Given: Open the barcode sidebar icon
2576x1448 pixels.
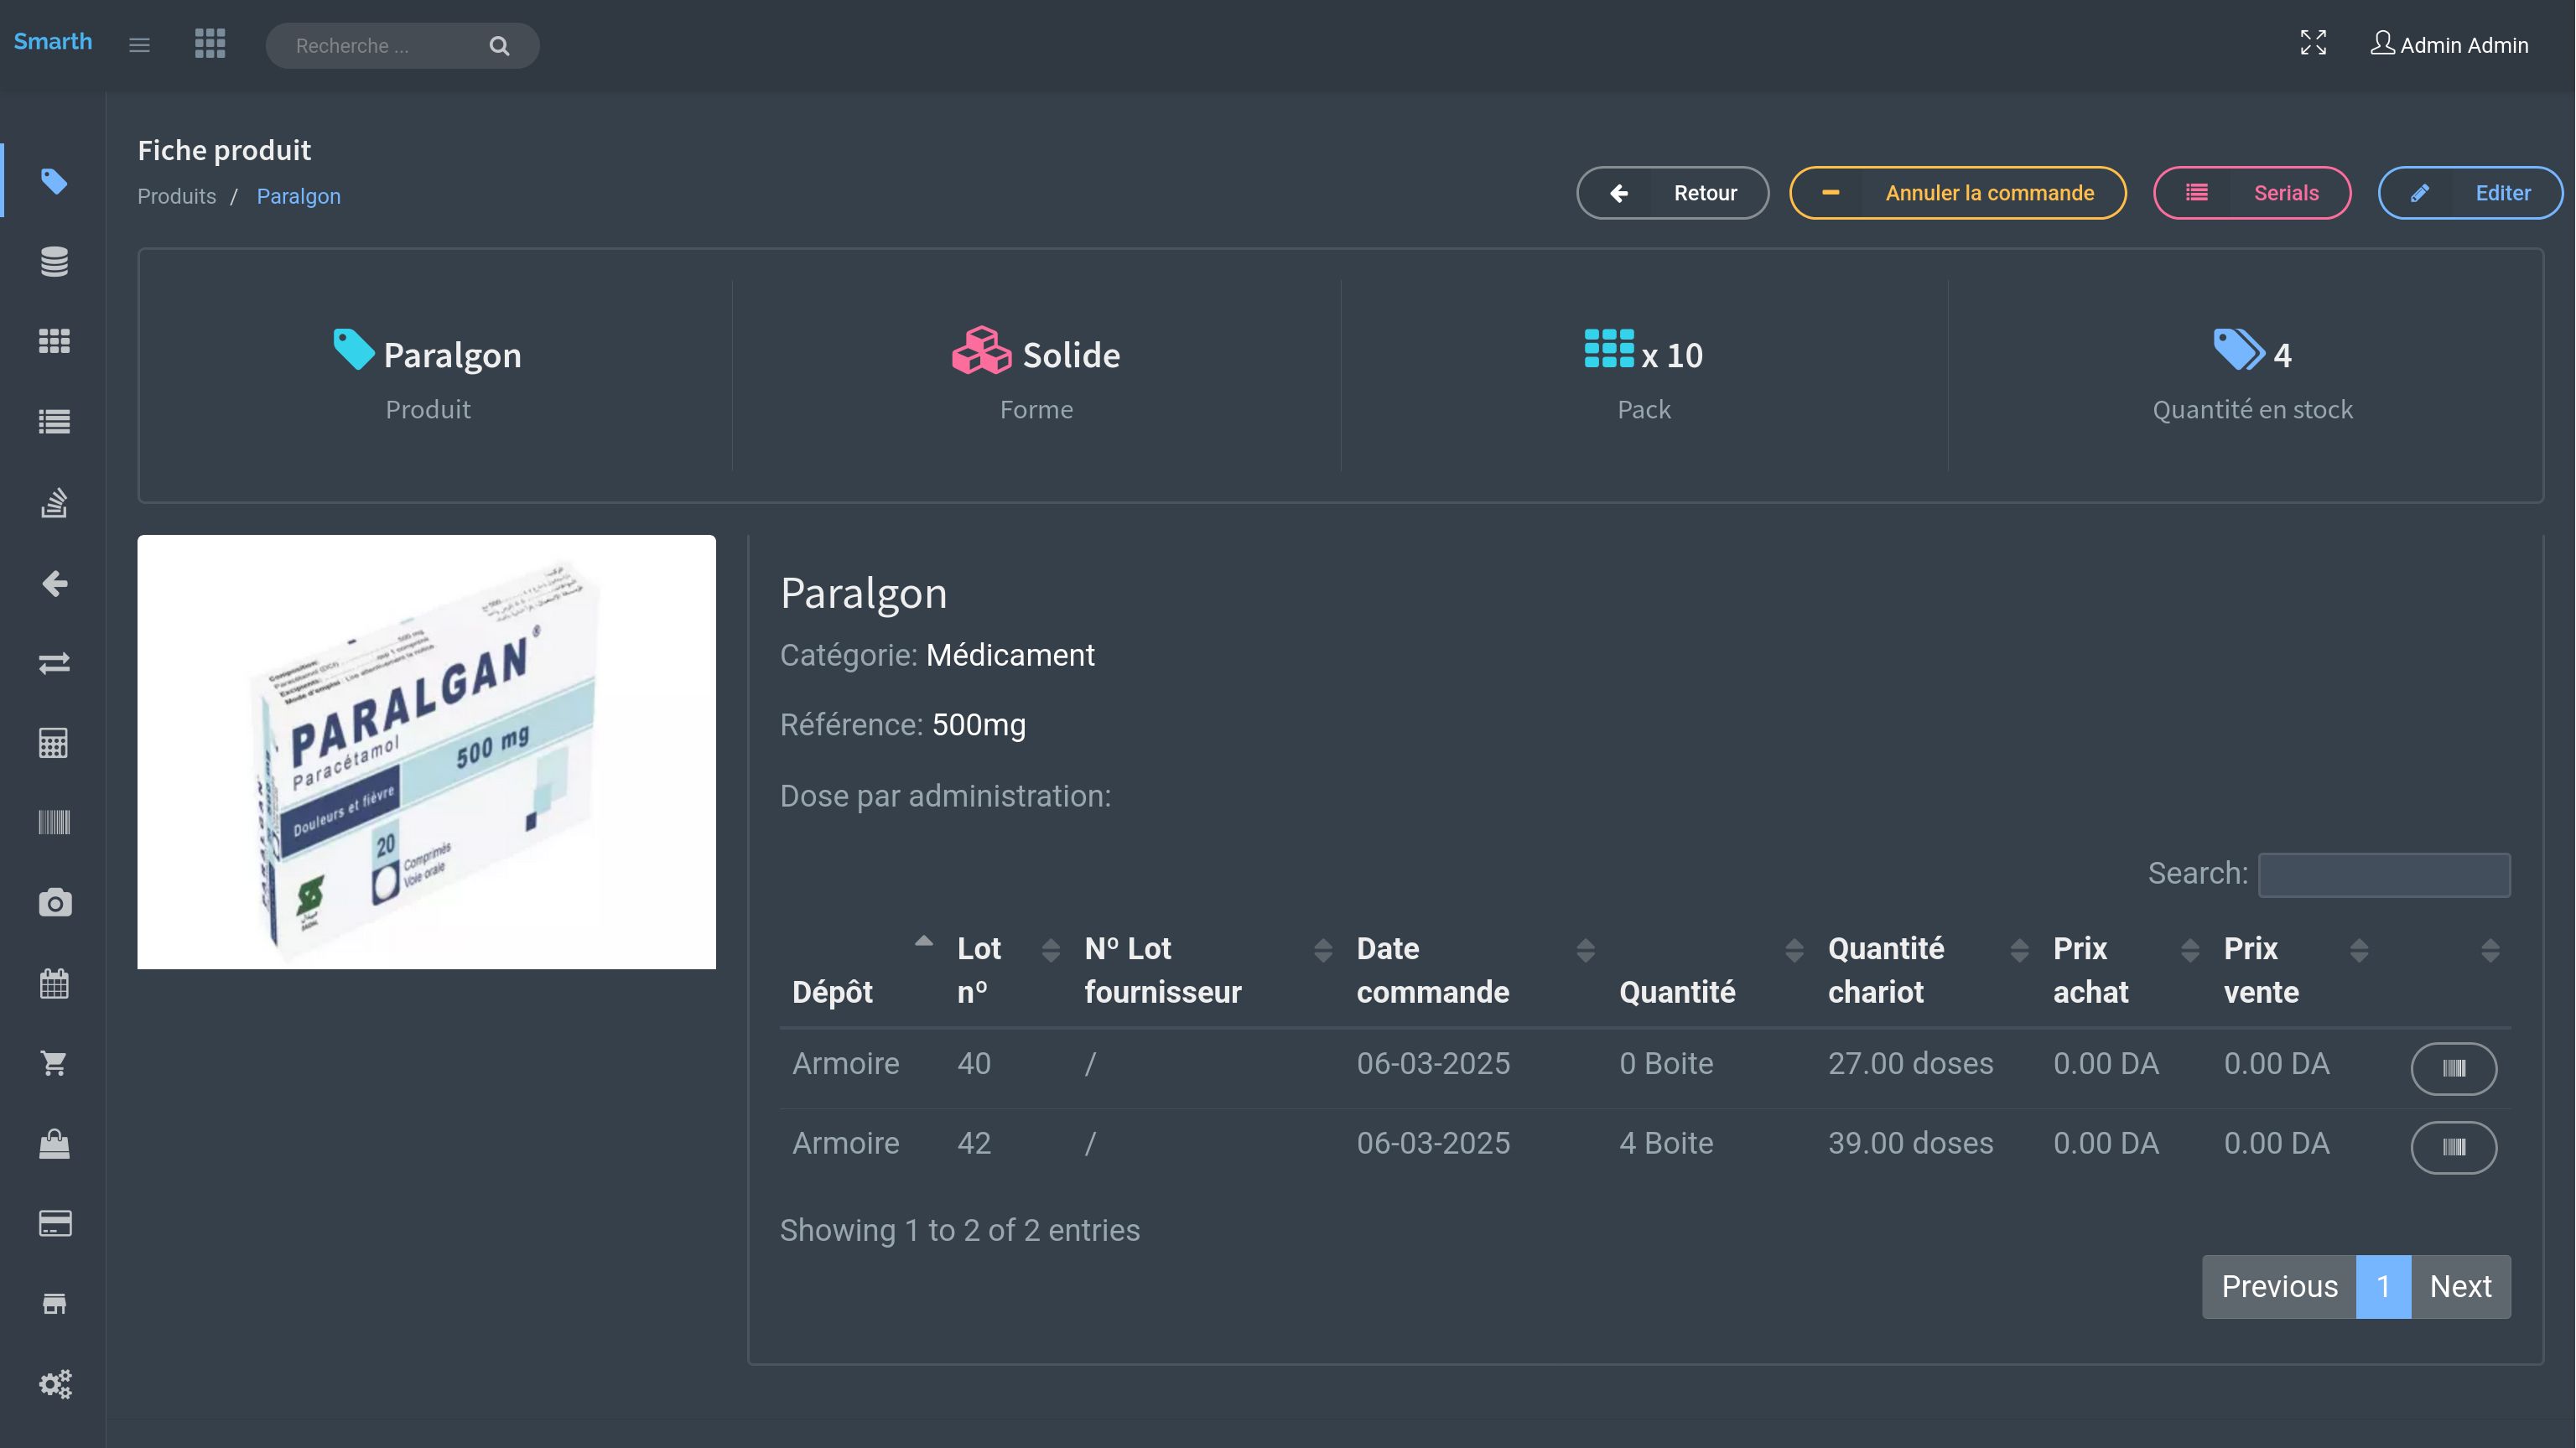Looking at the screenshot, I should click(x=54, y=823).
